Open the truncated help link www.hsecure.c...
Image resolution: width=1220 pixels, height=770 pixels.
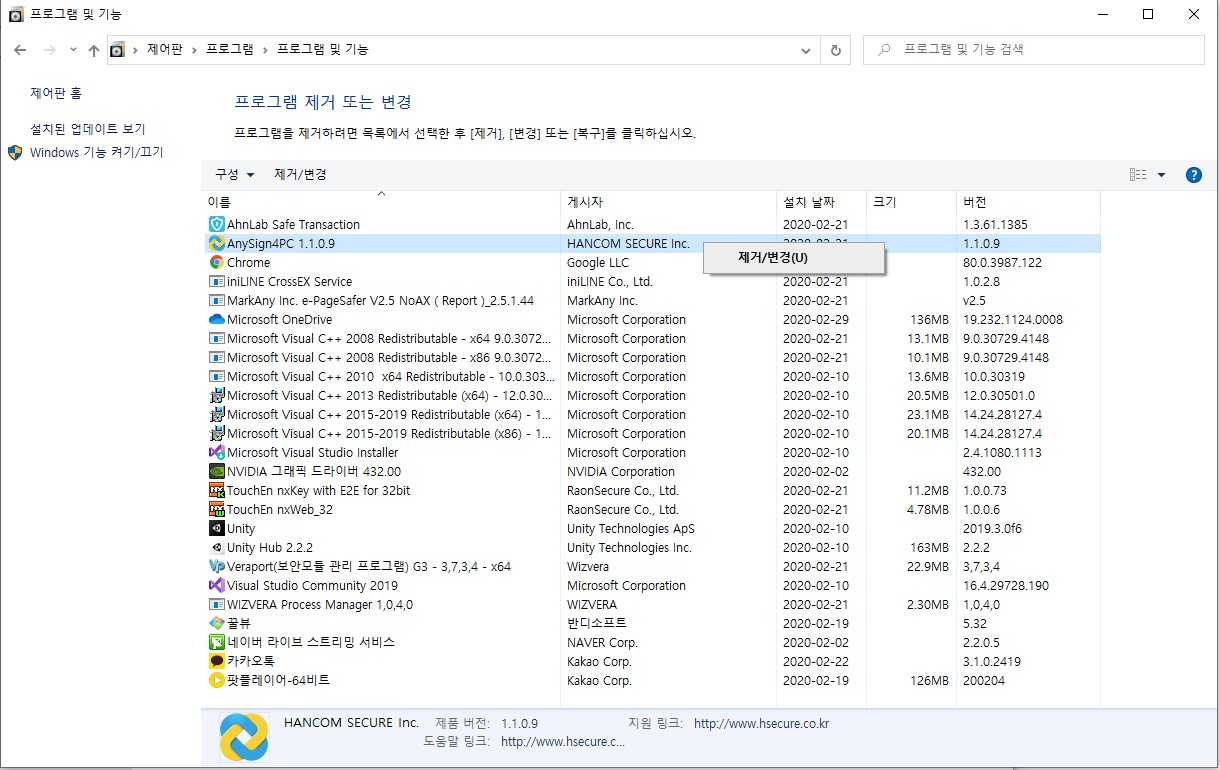click(562, 742)
